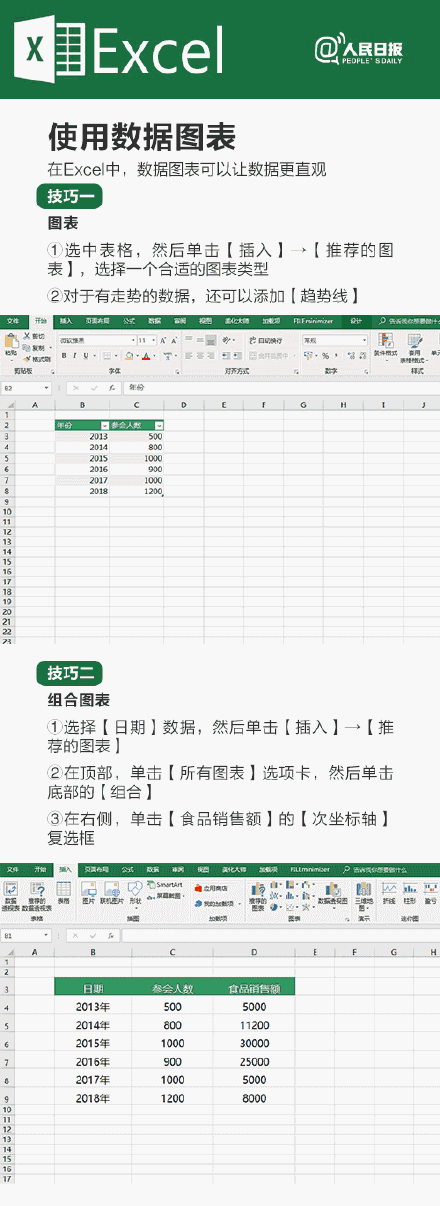440x1206 pixels.
Task: Switch to 开始 tab in lower Excel window
Action: click(38, 868)
